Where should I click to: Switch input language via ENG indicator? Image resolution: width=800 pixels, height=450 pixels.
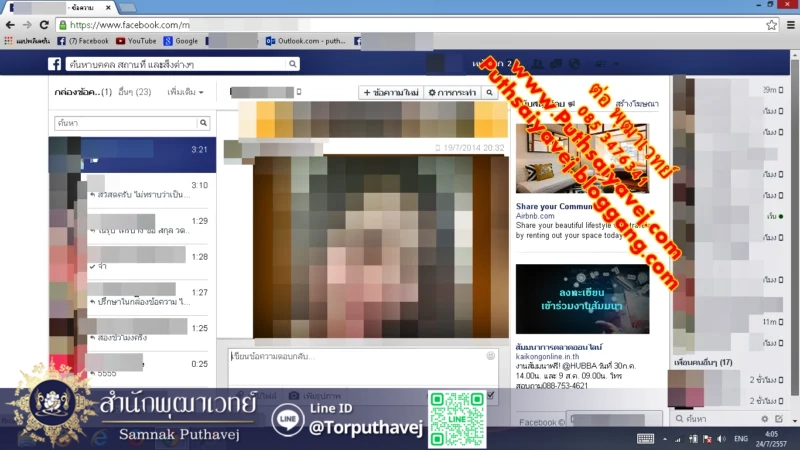[x=741, y=439]
